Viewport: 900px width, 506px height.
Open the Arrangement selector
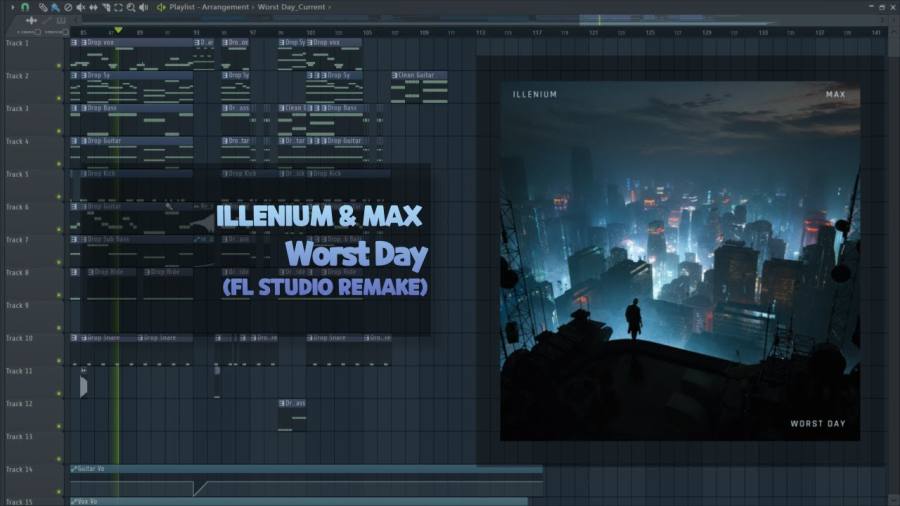[225, 7]
